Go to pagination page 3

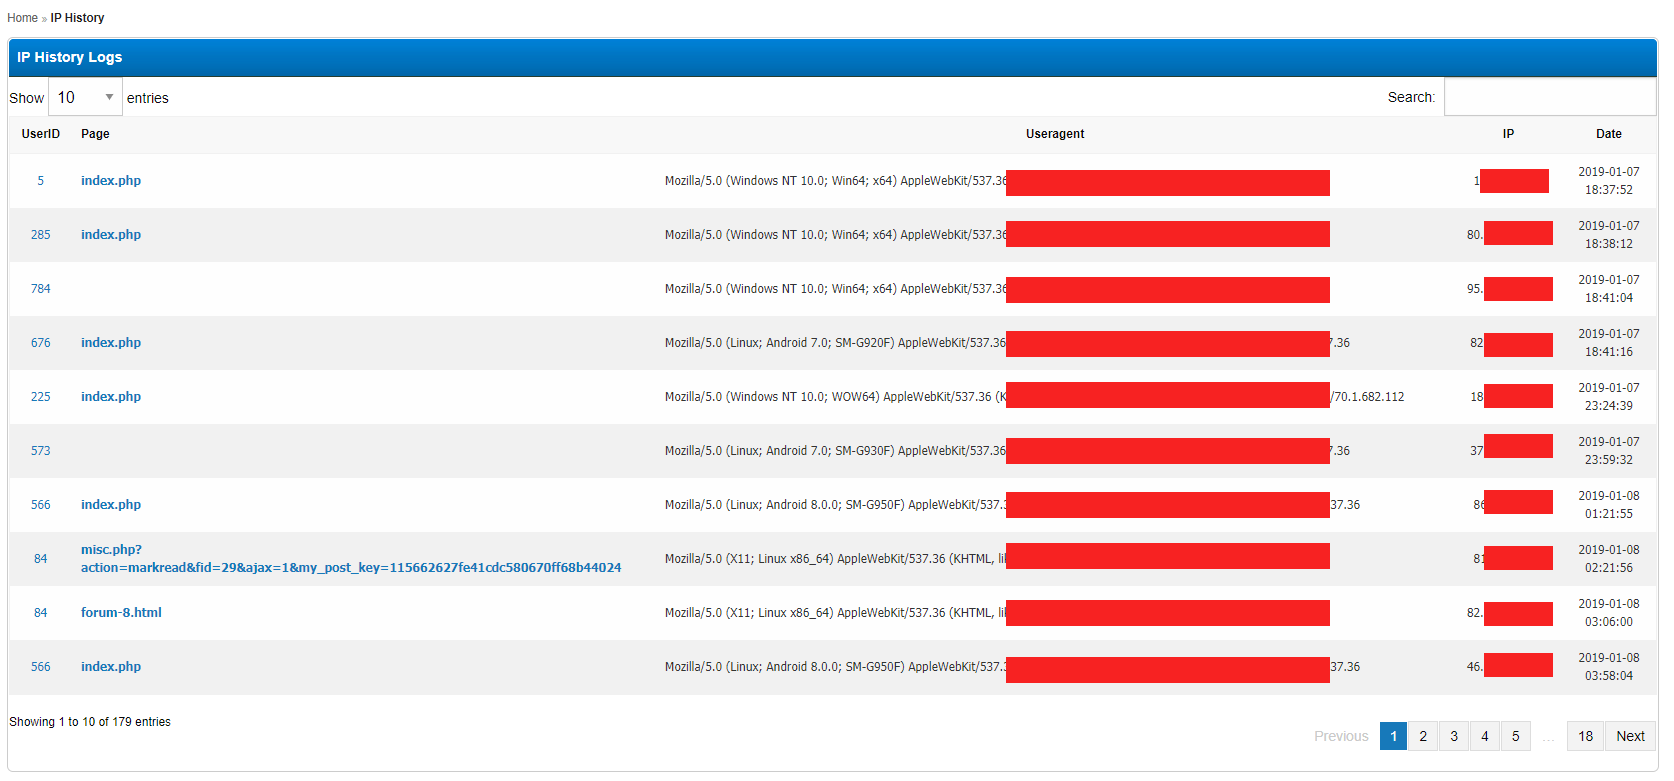click(1454, 736)
